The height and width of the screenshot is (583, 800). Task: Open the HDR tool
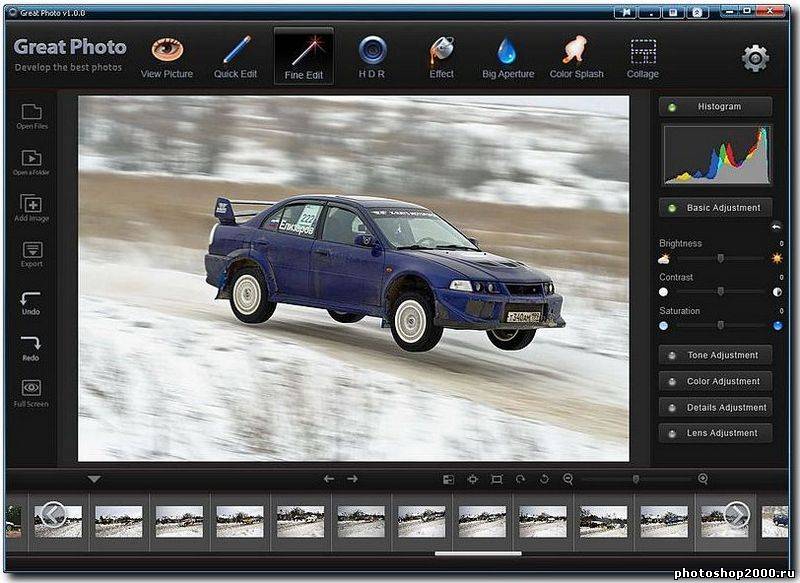click(372, 56)
